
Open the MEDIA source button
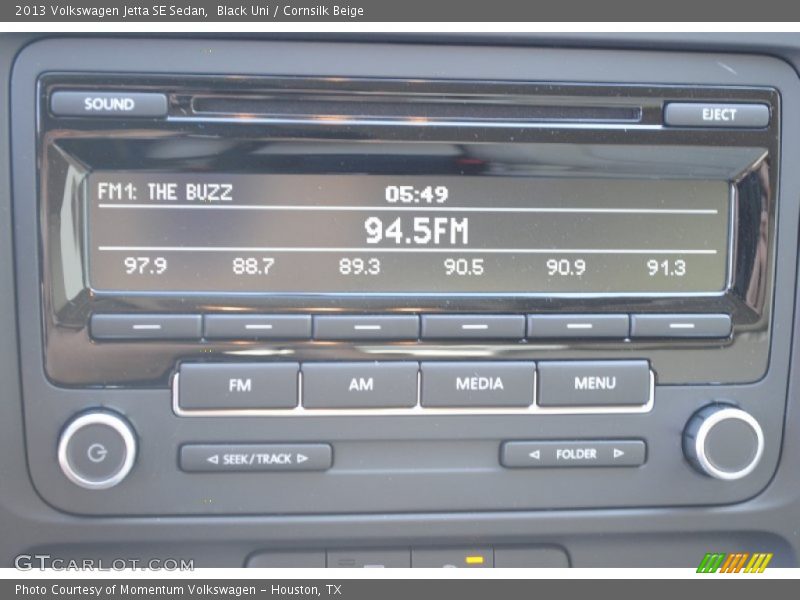478,383
